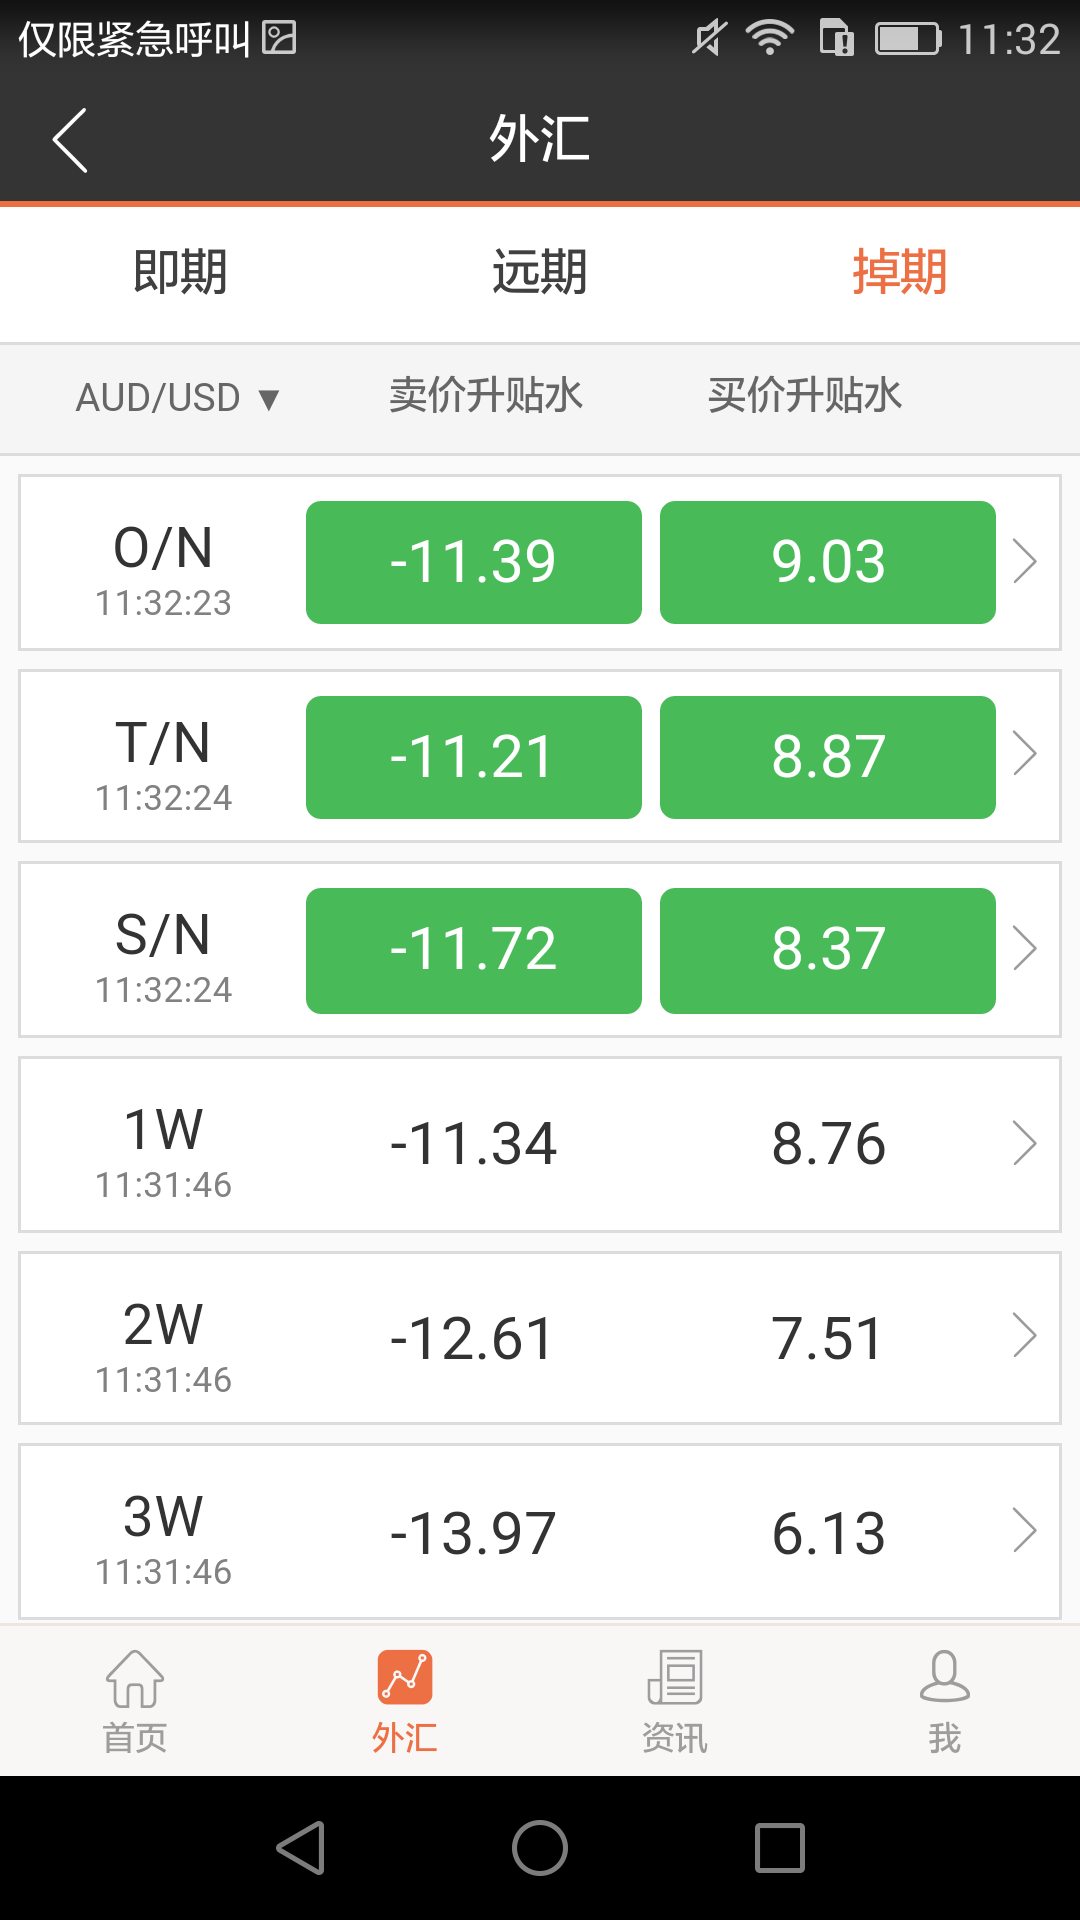
Task: Switch to the 远期 tab
Action: (540, 272)
